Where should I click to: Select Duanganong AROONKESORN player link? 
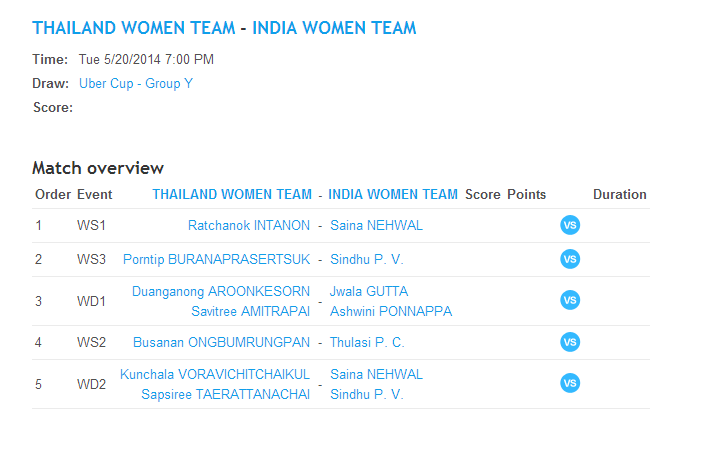pyautogui.click(x=222, y=292)
